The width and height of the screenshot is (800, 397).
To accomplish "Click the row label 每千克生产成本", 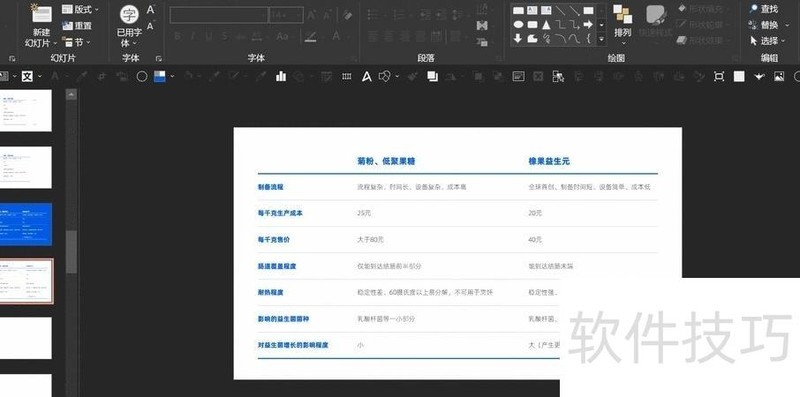I will click(280, 213).
